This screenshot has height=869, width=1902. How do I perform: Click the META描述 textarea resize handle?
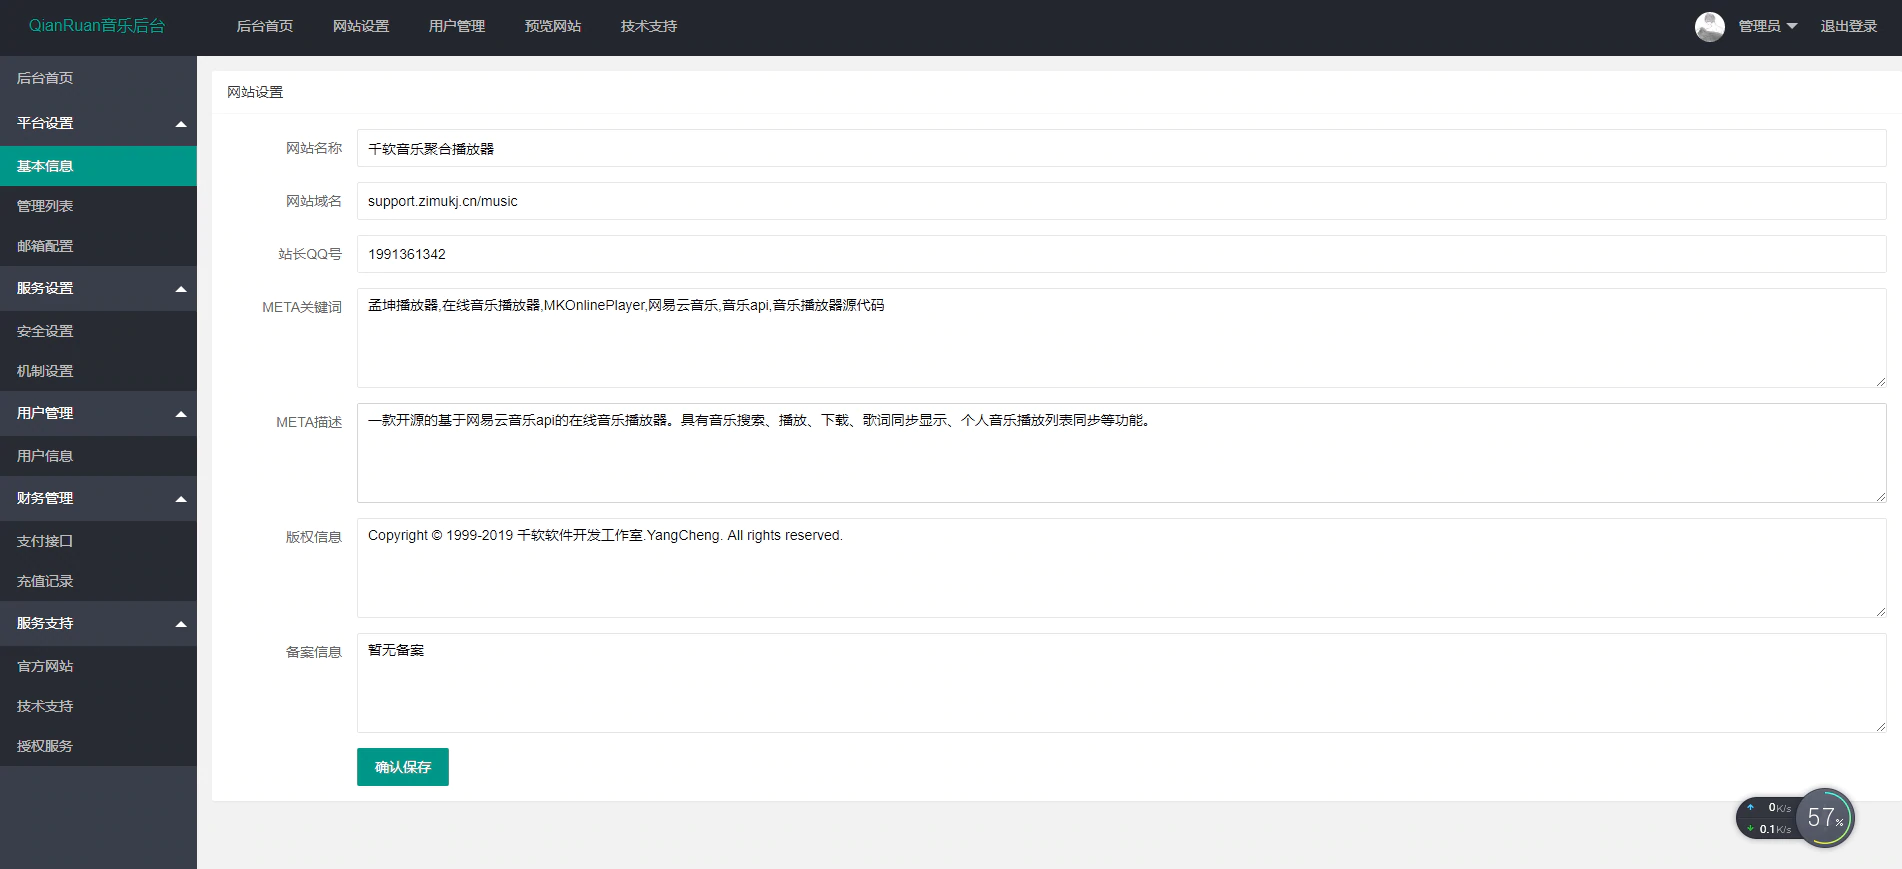(1880, 497)
